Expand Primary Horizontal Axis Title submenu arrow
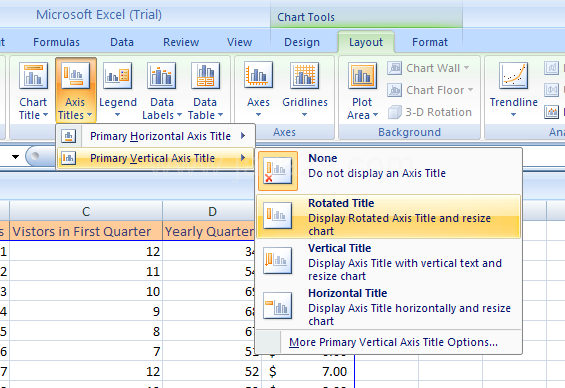565x388 pixels. (x=243, y=136)
